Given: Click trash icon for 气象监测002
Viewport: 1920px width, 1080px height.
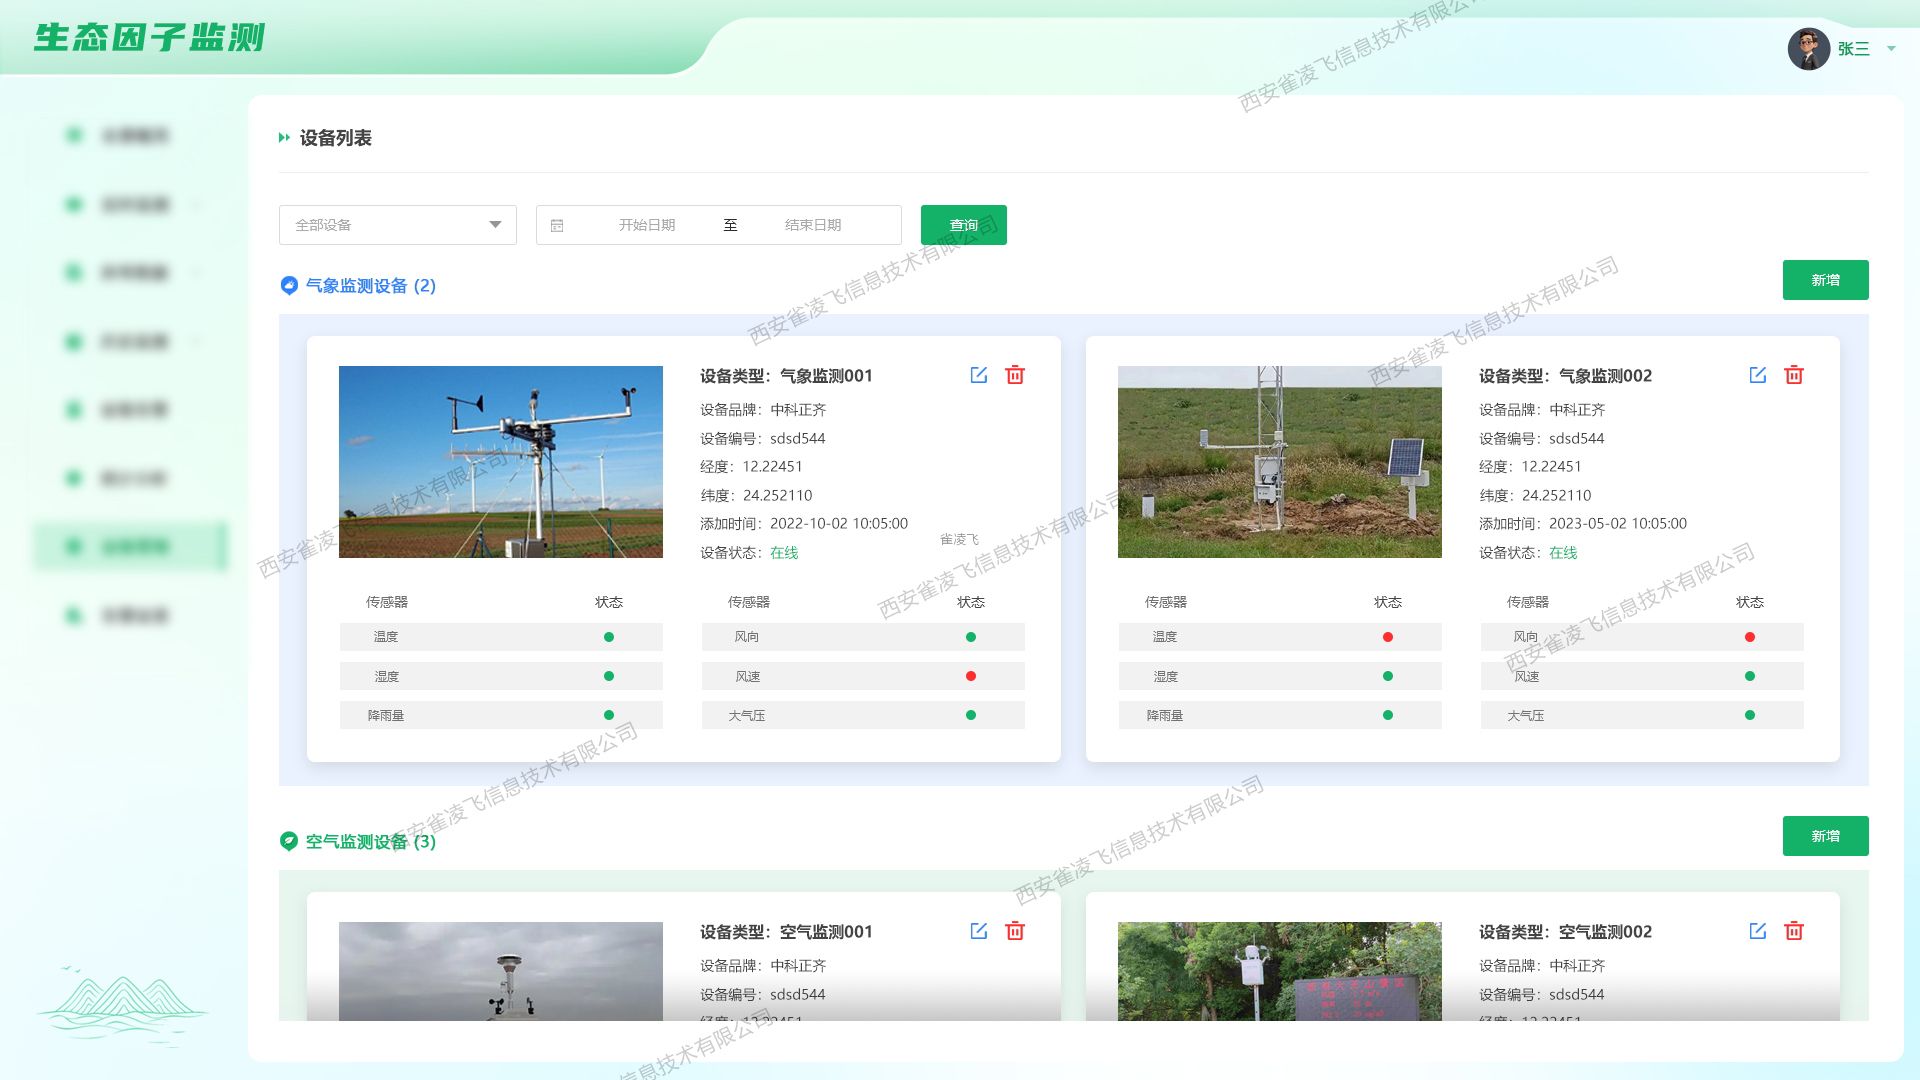Looking at the screenshot, I should [1794, 375].
